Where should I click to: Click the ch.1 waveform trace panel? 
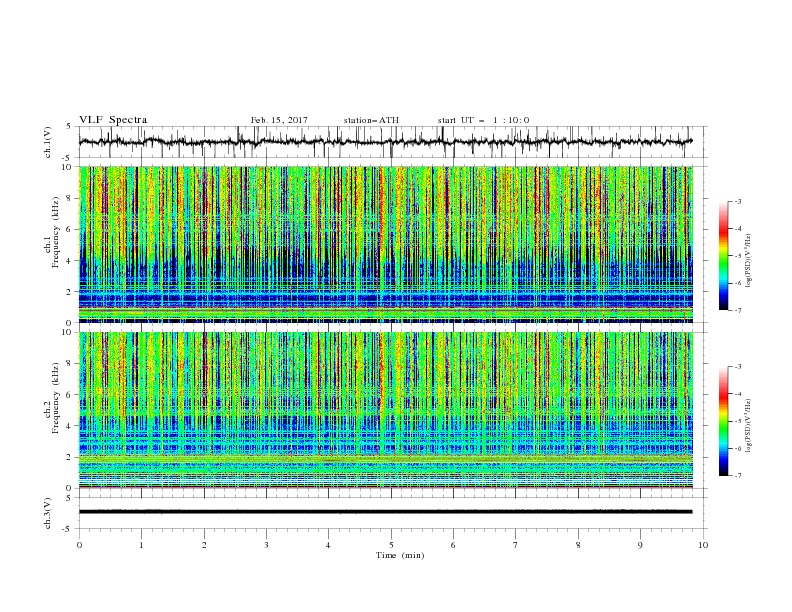[x=393, y=142]
